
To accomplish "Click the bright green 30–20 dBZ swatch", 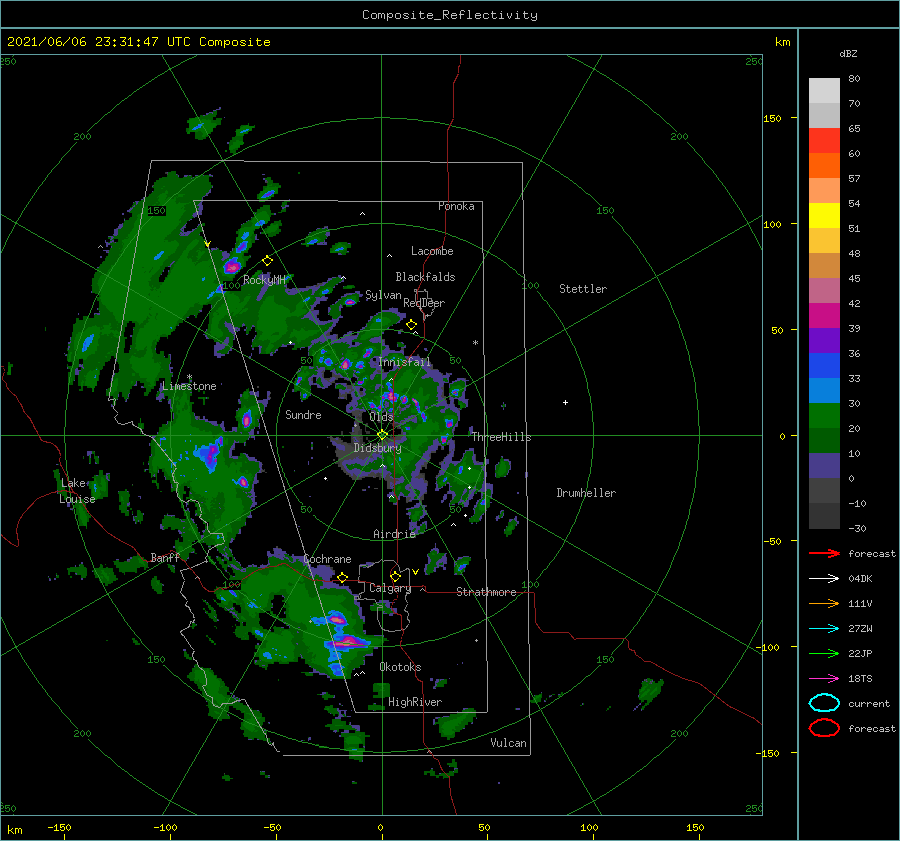I will coord(824,416).
